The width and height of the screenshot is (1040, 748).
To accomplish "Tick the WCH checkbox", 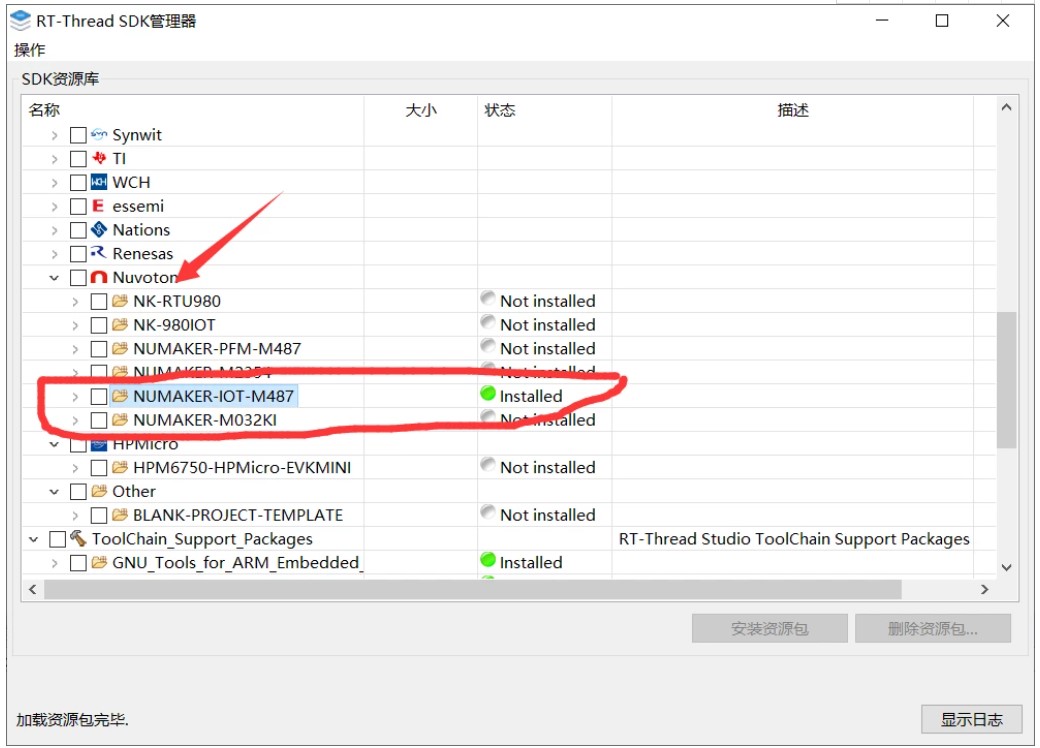I will [78, 183].
